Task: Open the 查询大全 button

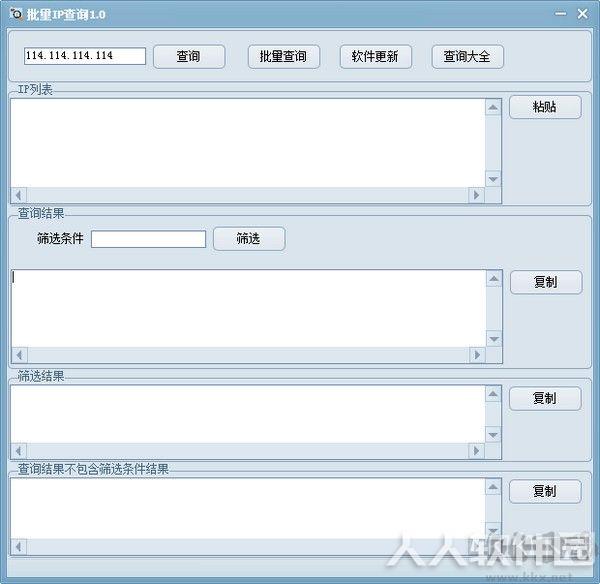Action: point(467,57)
